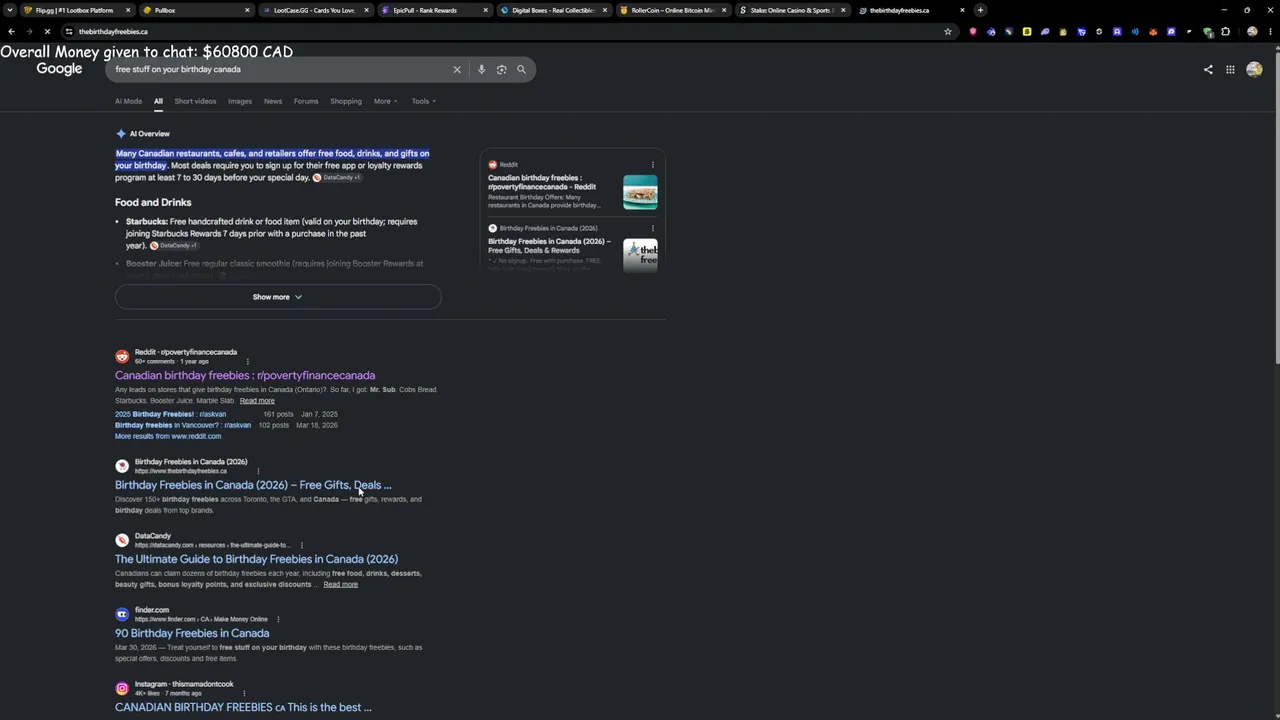Click Read more under Reddit snippet

(x=257, y=401)
